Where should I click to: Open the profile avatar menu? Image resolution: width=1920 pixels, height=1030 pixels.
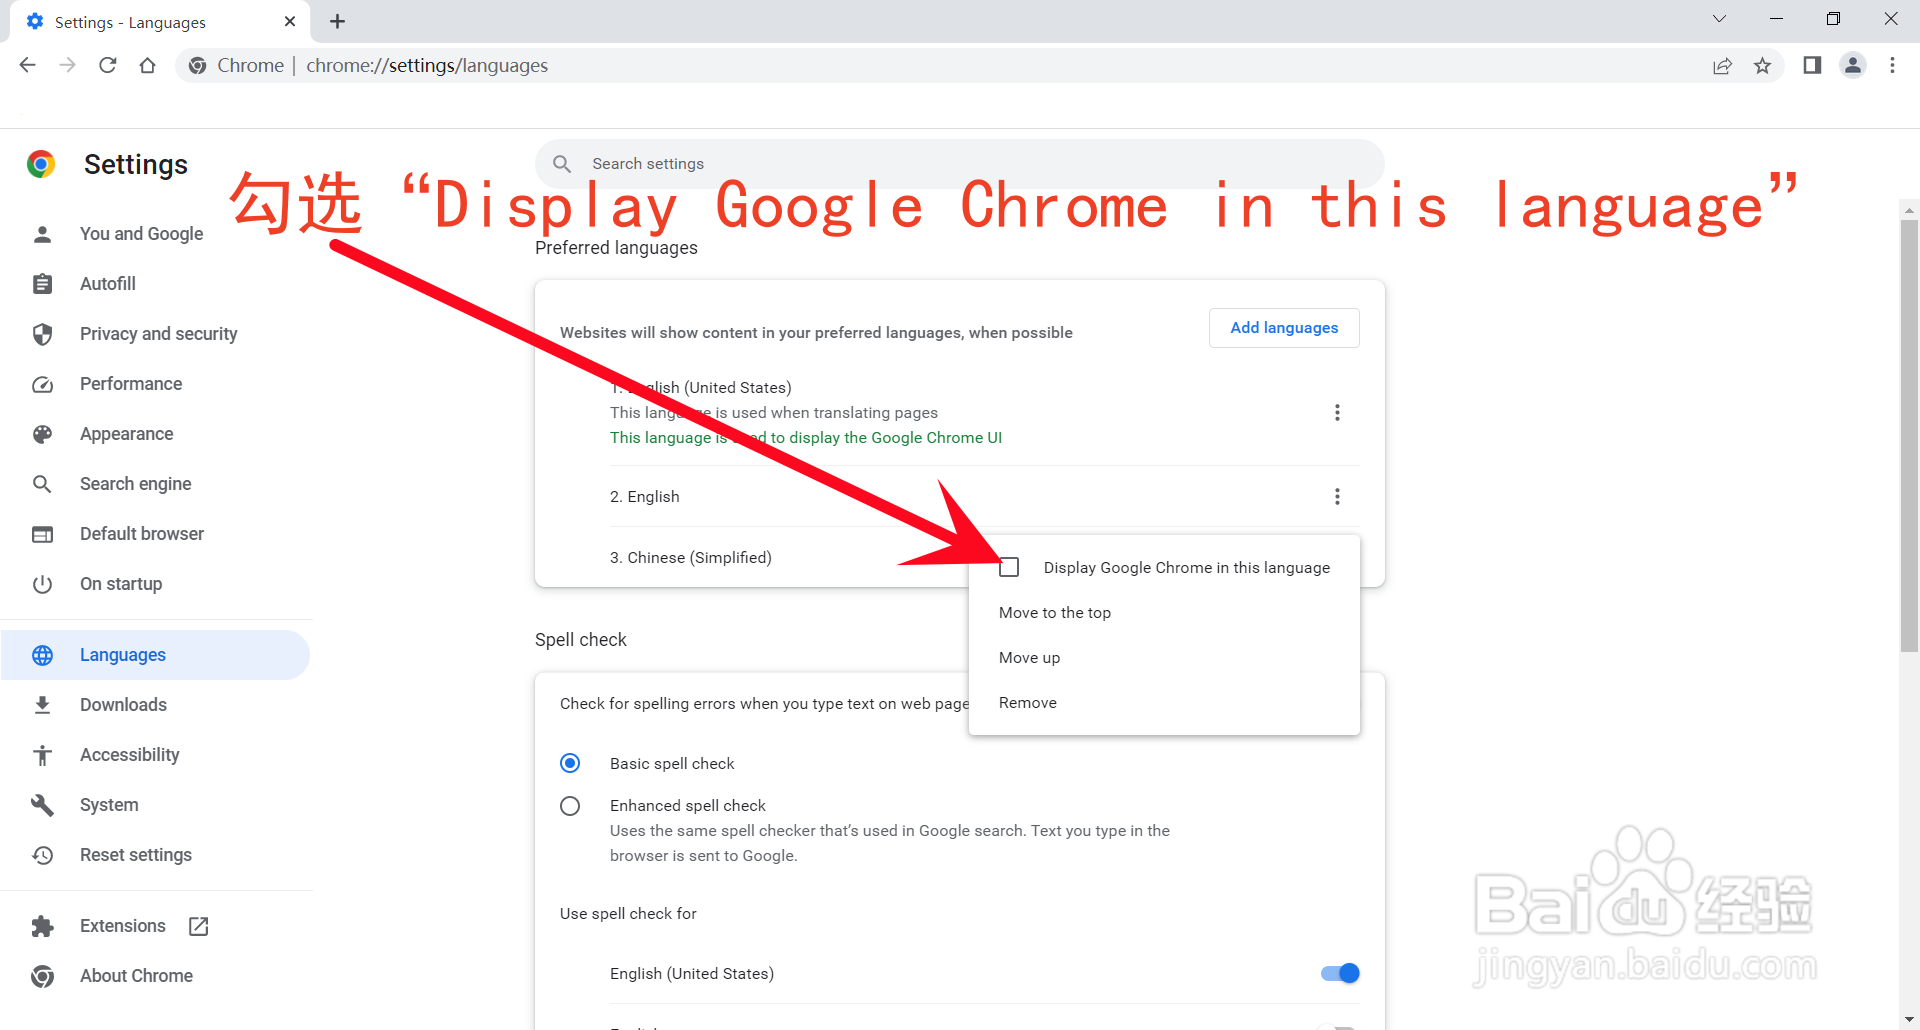pyautogui.click(x=1853, y=65)
